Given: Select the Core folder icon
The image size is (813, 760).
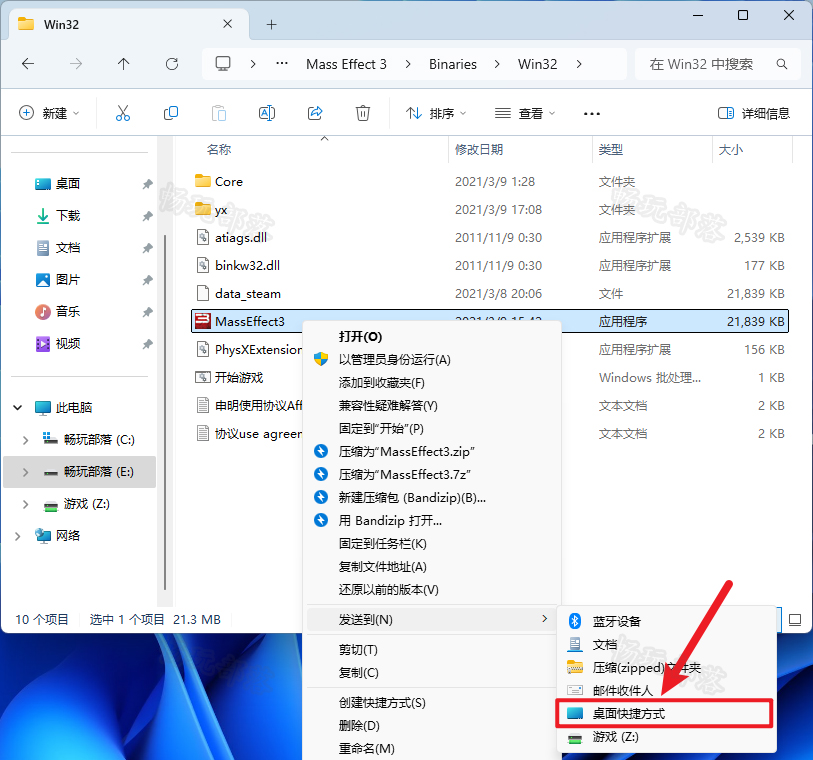Looking at the screenshot, I should tap(203, 181).
